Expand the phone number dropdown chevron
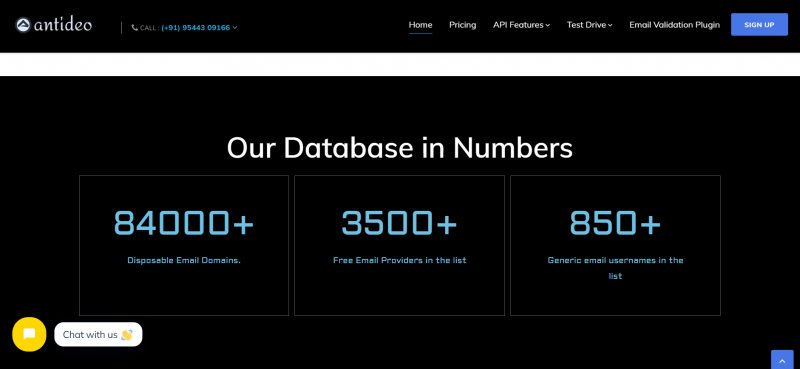This screenshot has height=369, width=800. pyautogui.click(x=235, y=28)
